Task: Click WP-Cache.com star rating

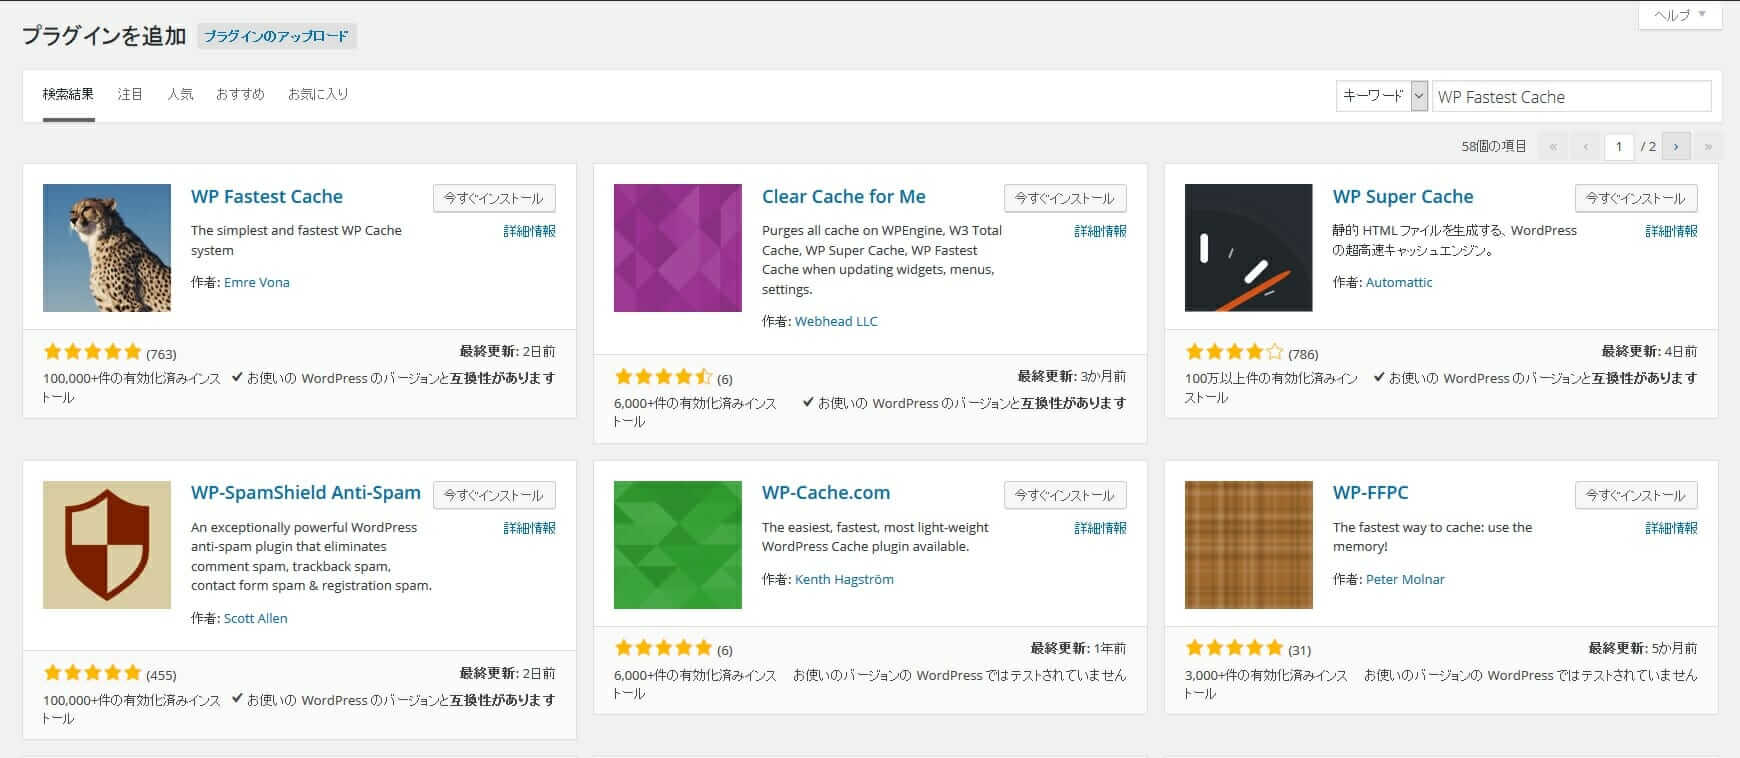Action: coord(664,648)
